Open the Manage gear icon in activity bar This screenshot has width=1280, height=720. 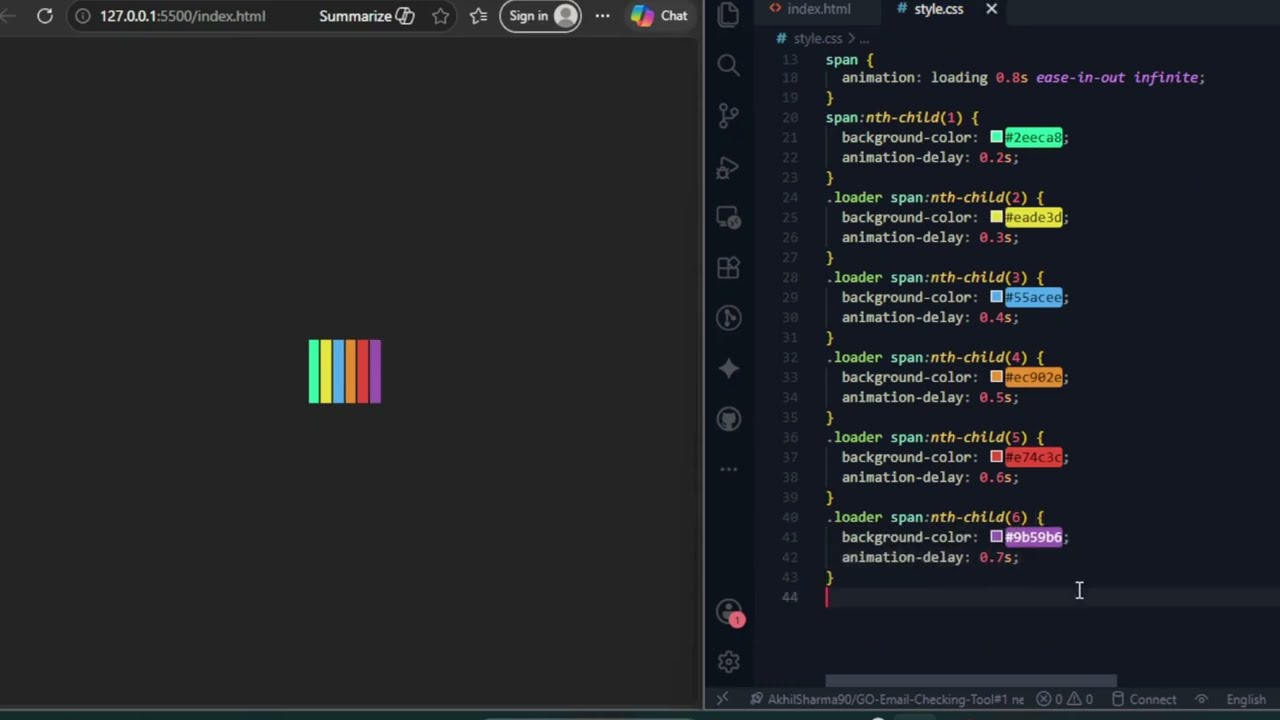728,661
